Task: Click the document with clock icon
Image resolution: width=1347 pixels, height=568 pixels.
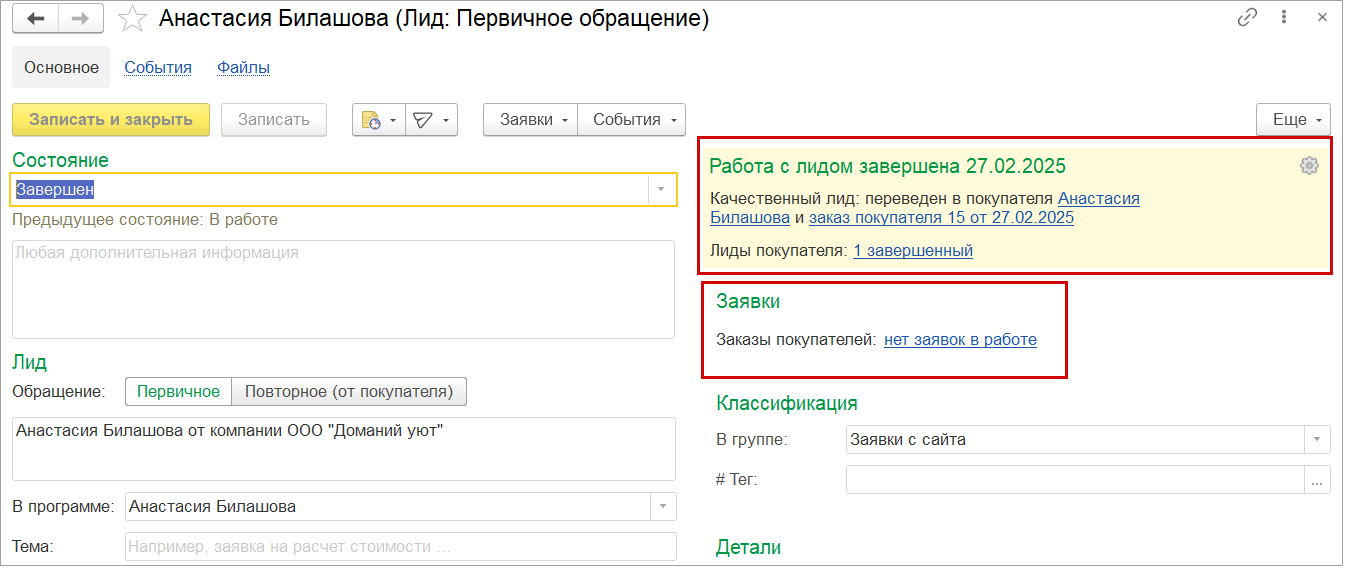Action: (x=371, y=120)
